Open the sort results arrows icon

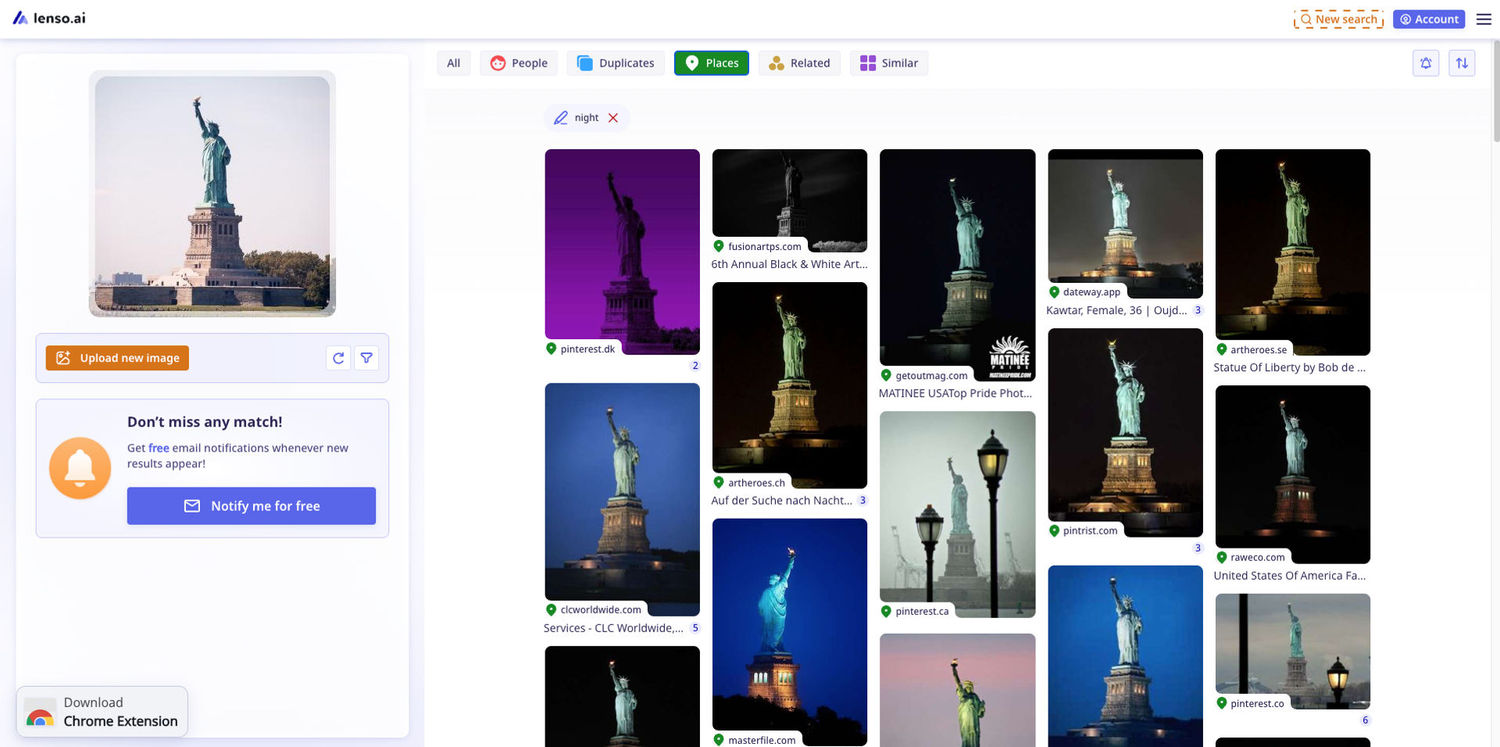pyautogui.click(x=1462, y=63)
